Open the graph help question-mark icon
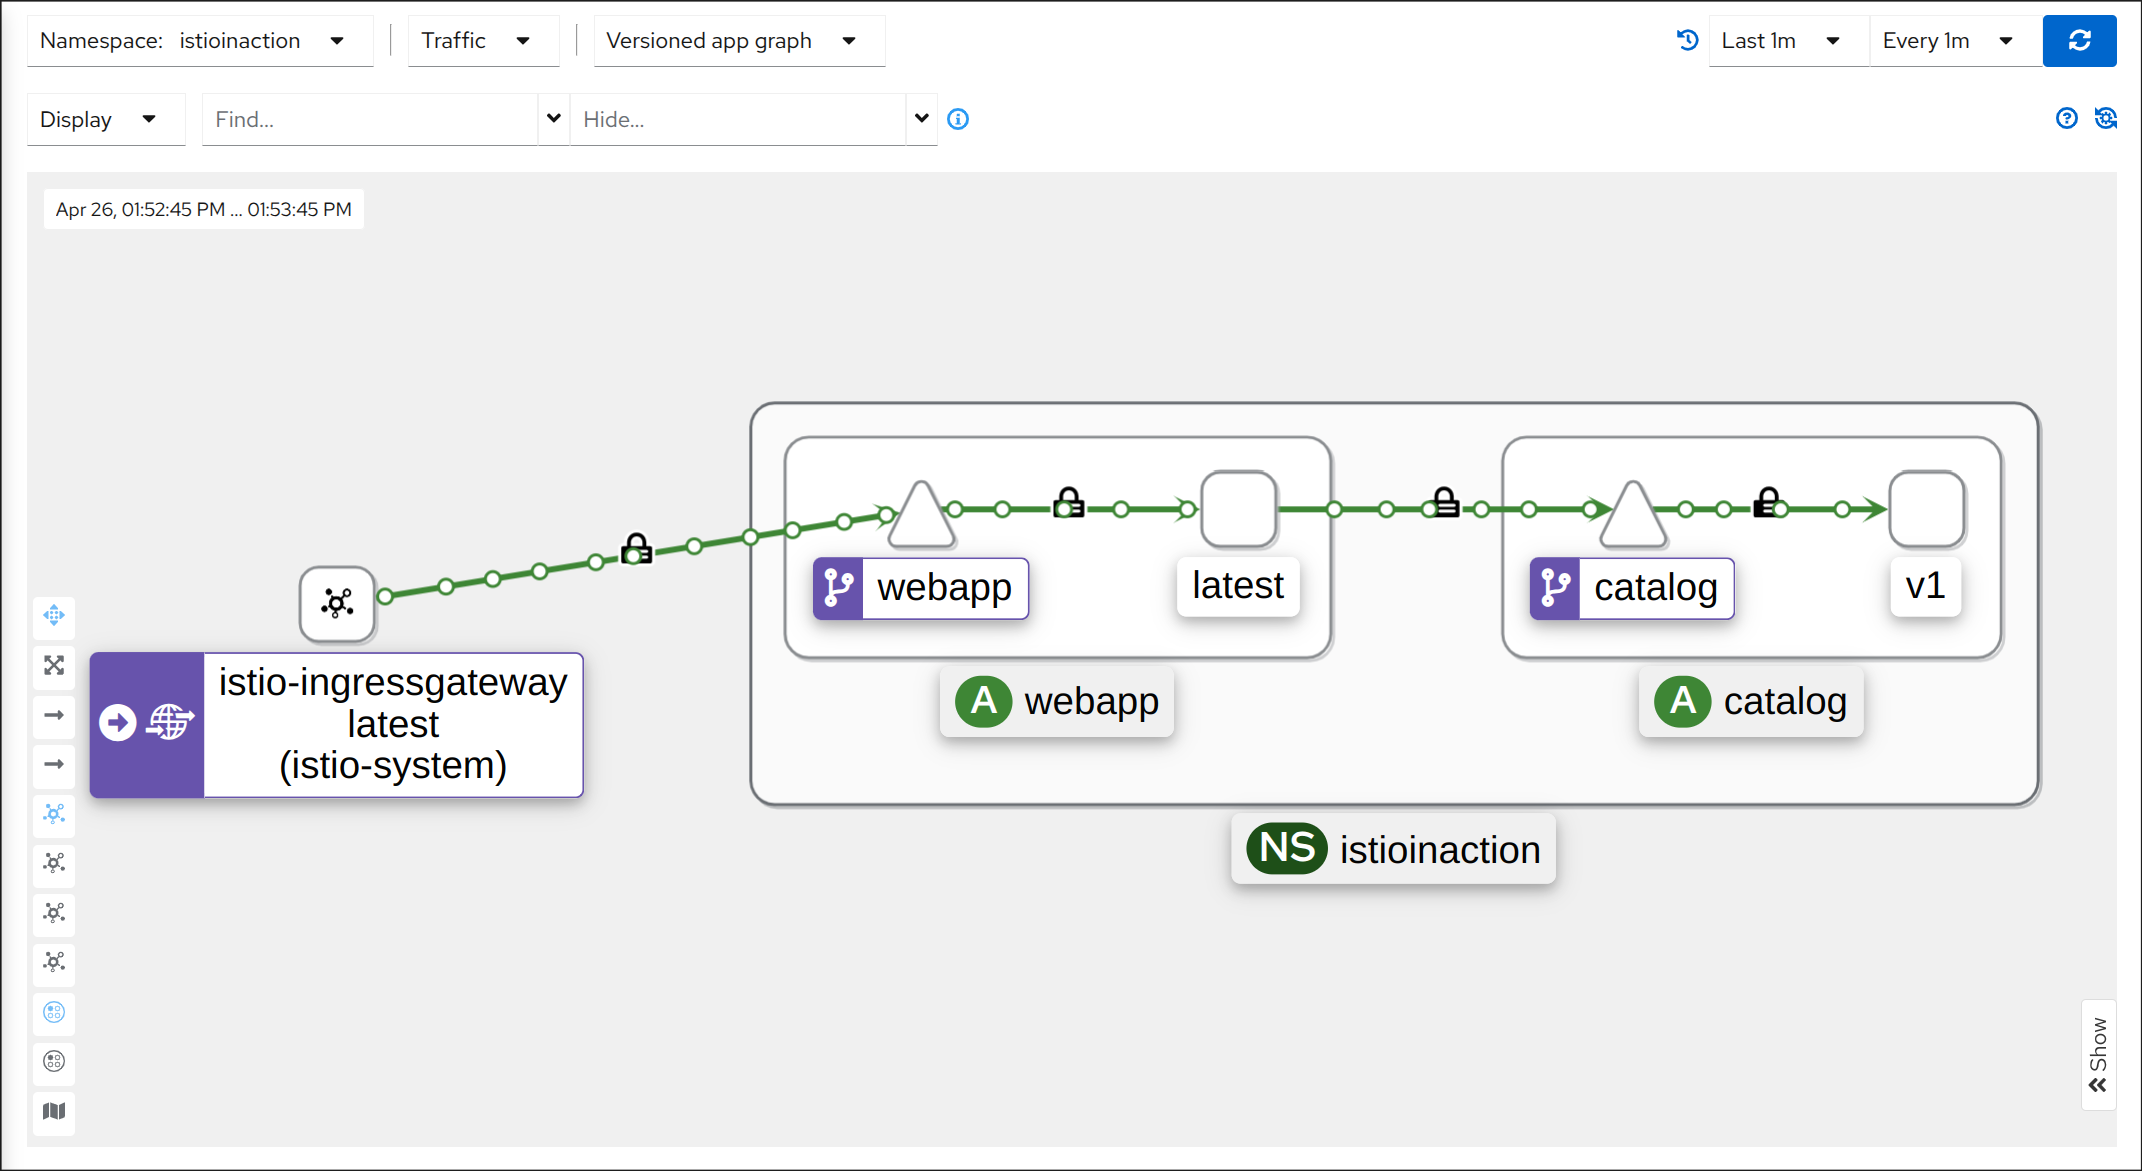This screenshot has width=2142, height=1171. tap(2067, 118)
